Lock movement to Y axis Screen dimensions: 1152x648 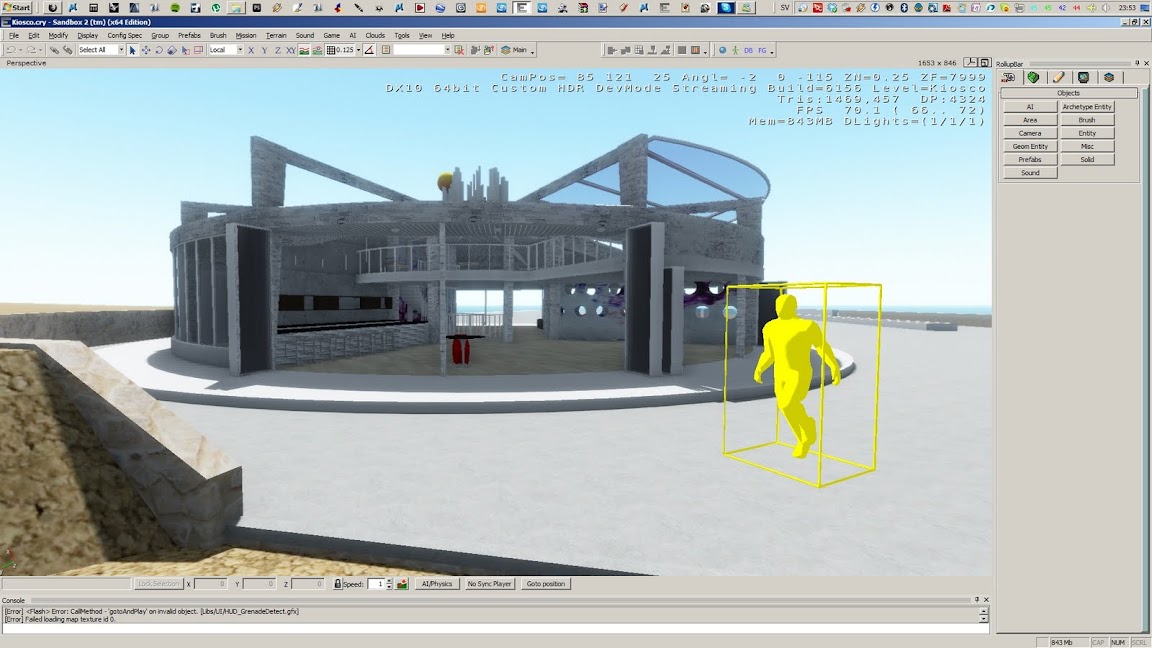click(264, 50)
